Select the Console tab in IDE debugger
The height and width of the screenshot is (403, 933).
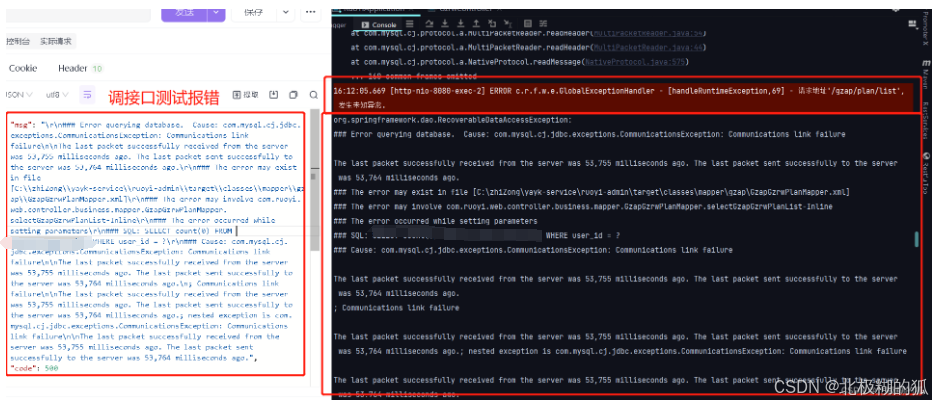coord(379,25)
